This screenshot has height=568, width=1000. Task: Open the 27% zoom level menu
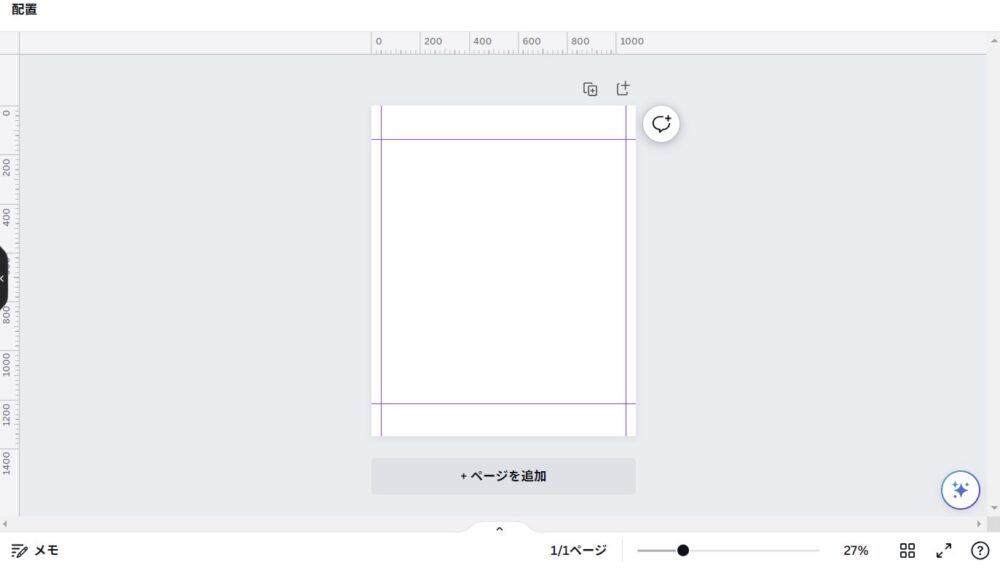(855, 550)
